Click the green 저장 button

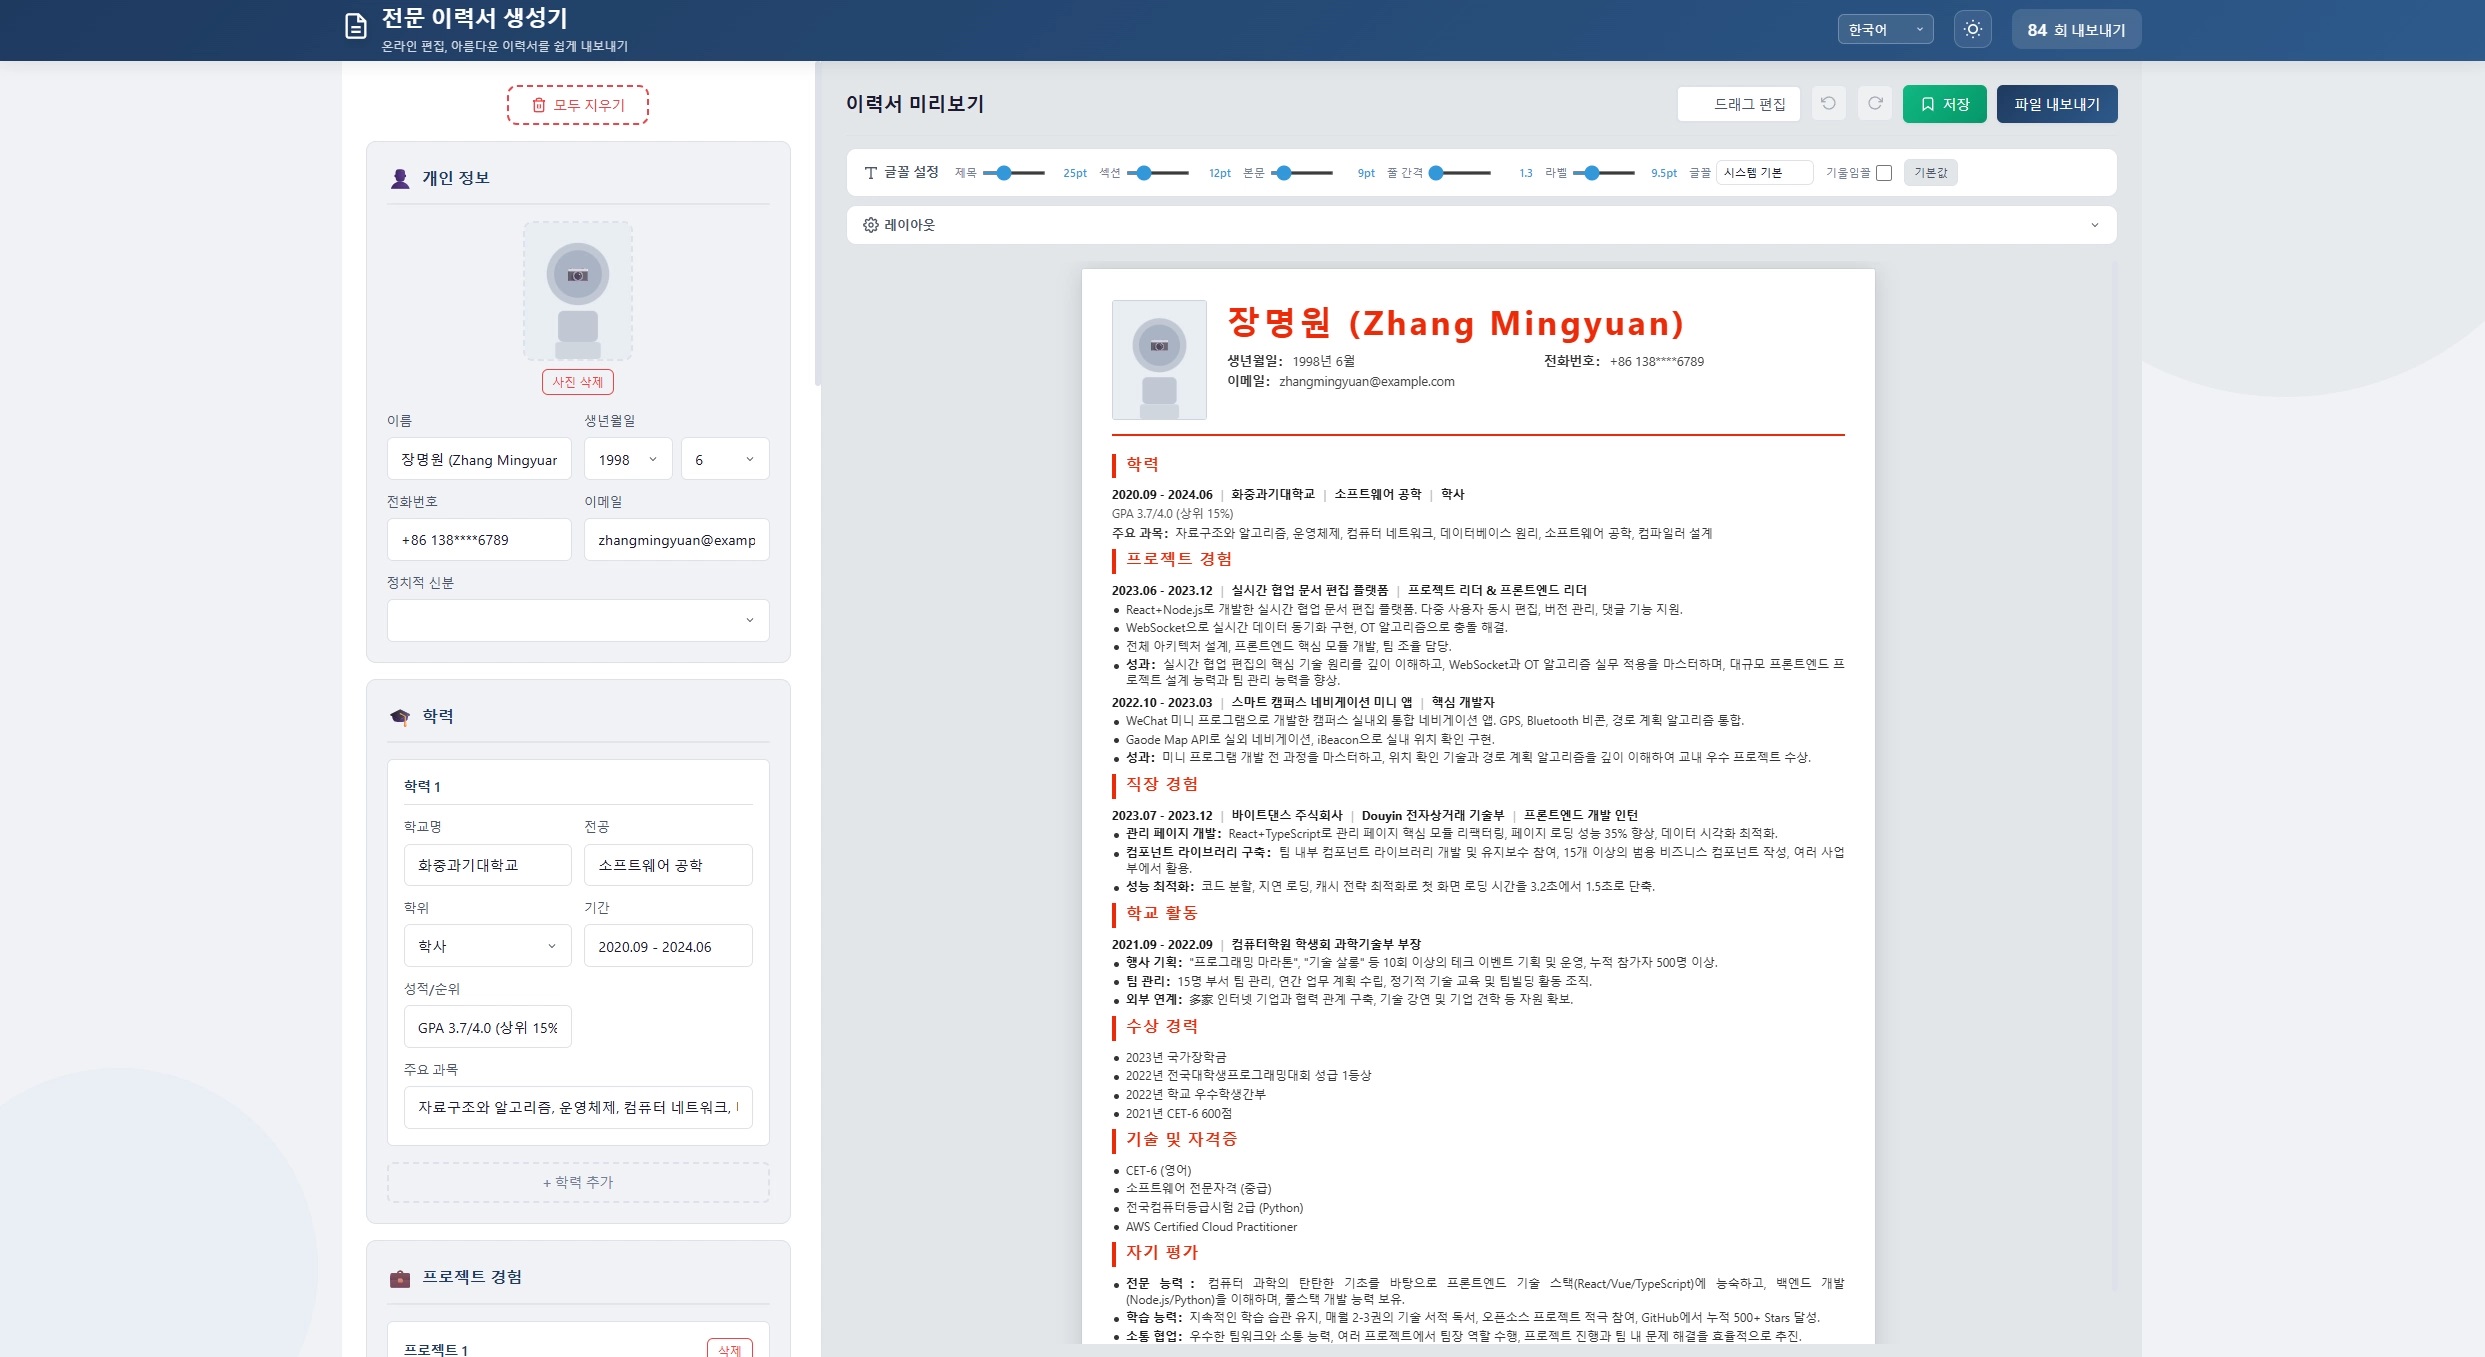pos(1944,104)
